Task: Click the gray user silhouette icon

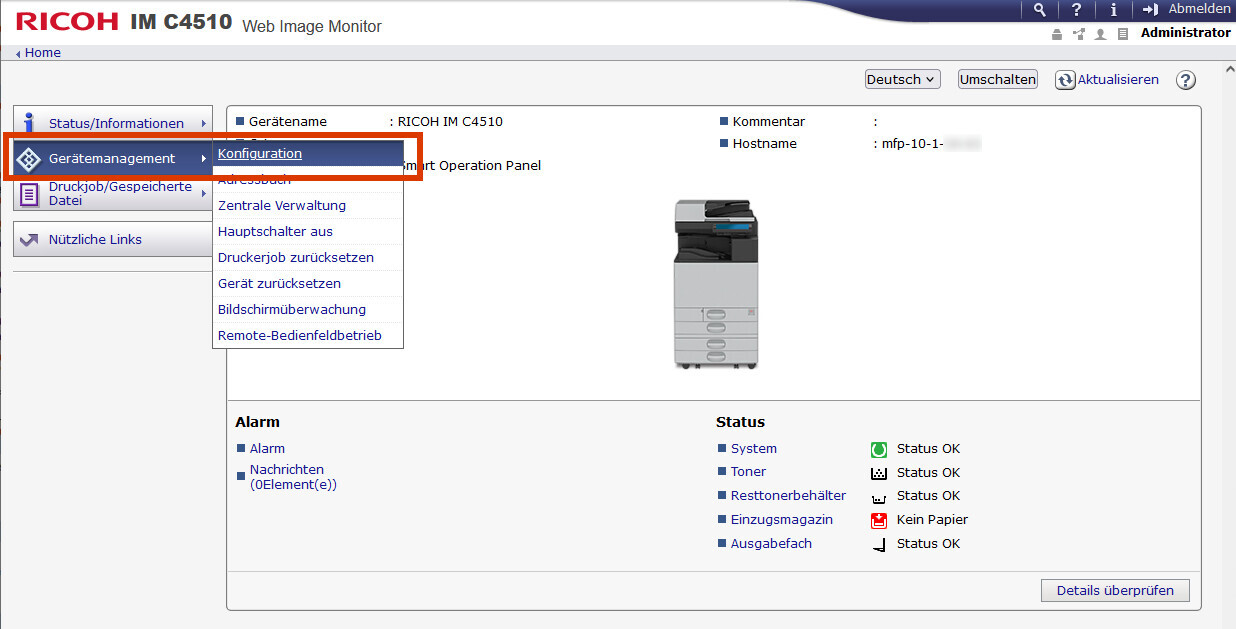Action: point(1100,34)
